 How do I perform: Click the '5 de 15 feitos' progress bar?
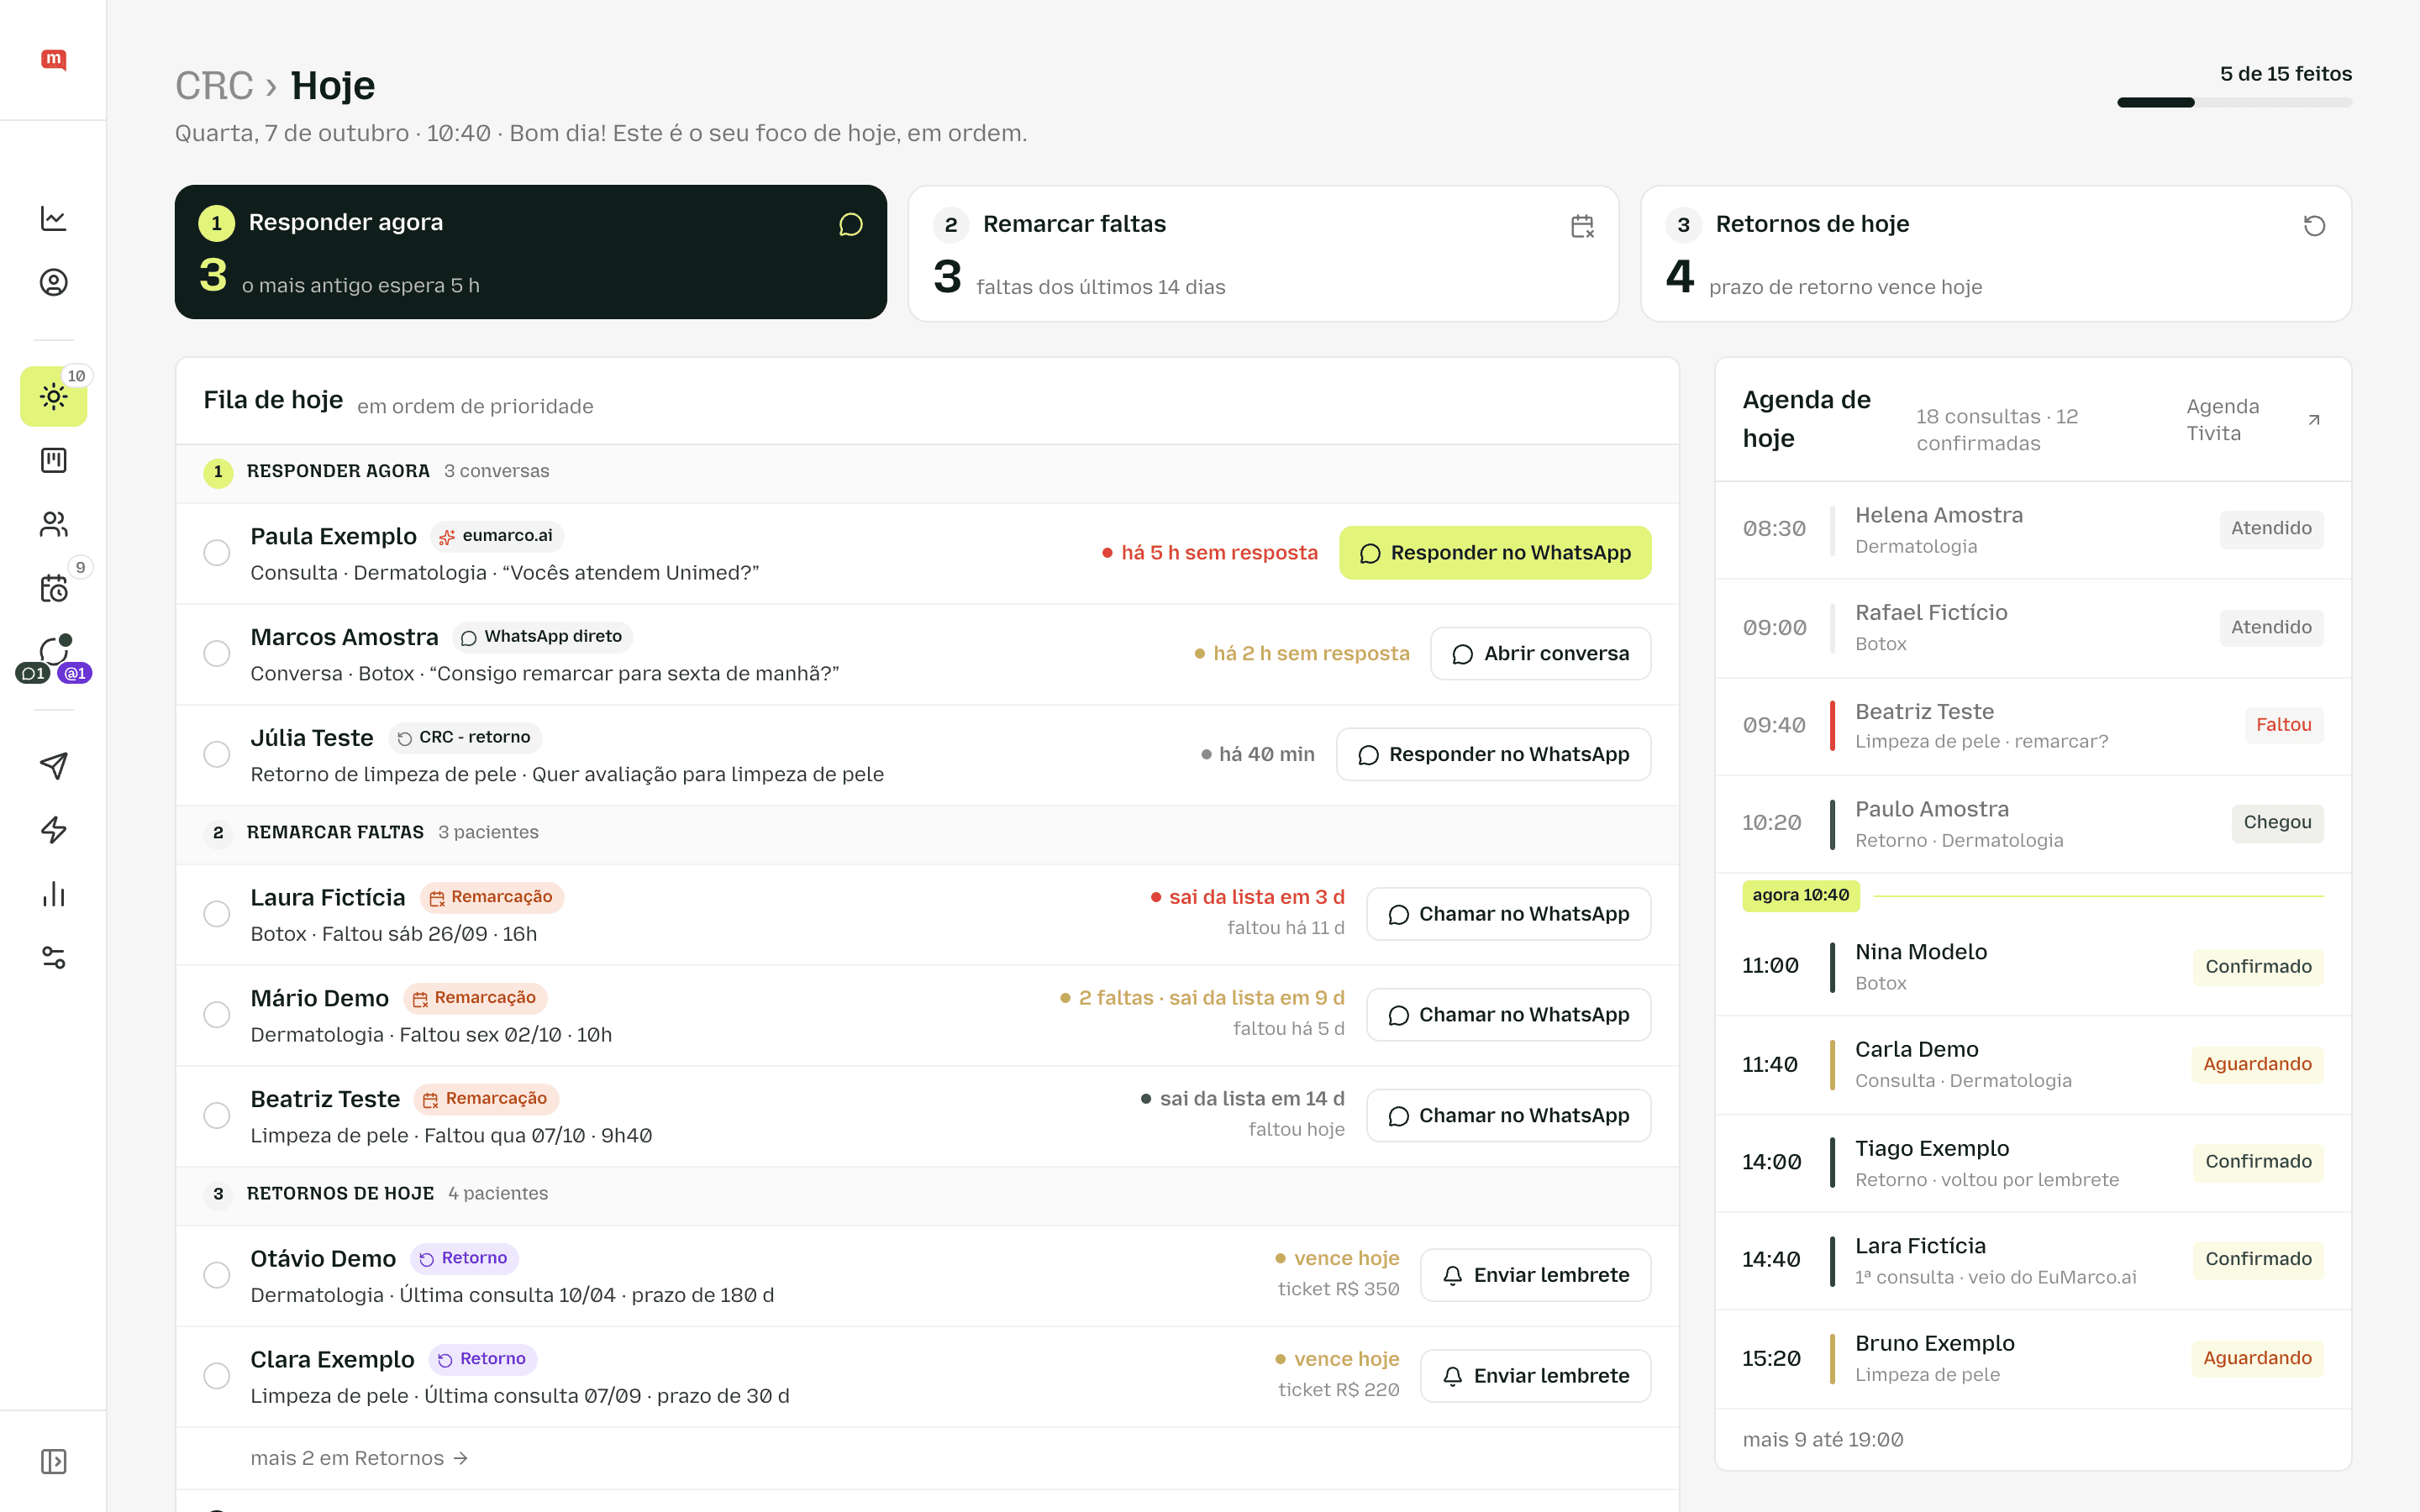tap(2235, 102)
